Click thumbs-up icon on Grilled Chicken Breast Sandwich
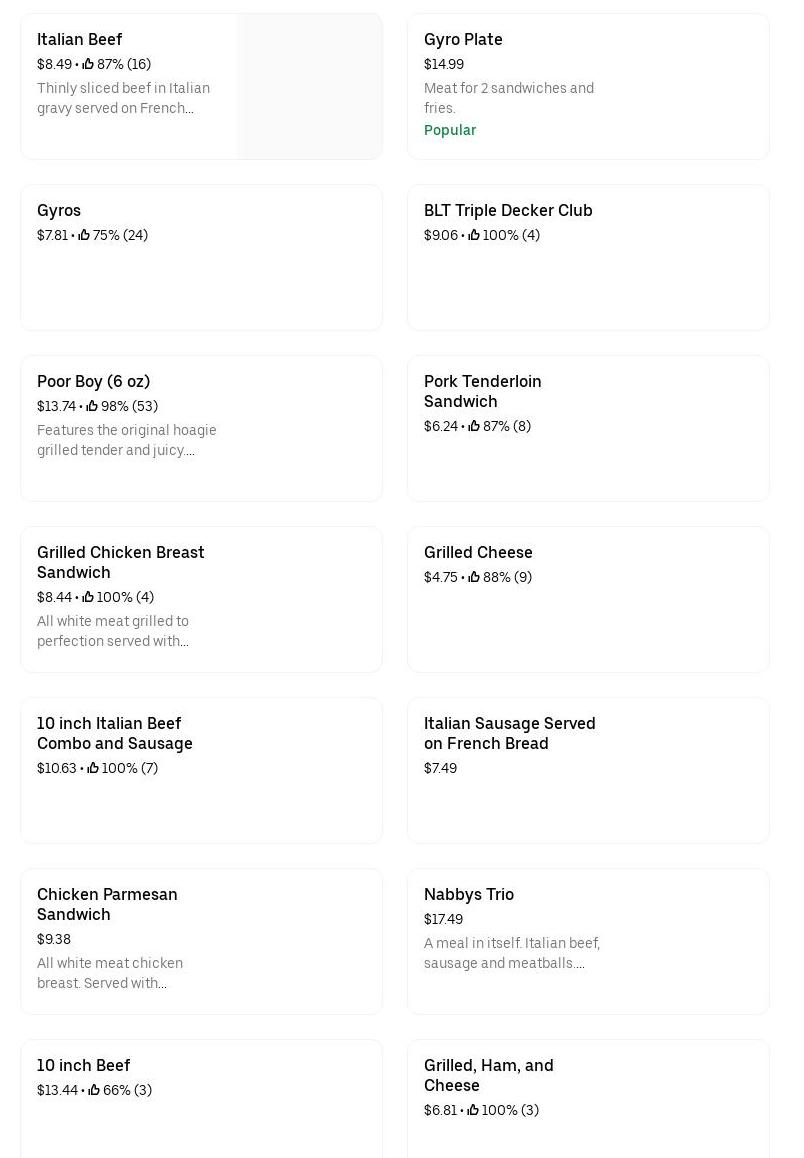 point(88,597)
